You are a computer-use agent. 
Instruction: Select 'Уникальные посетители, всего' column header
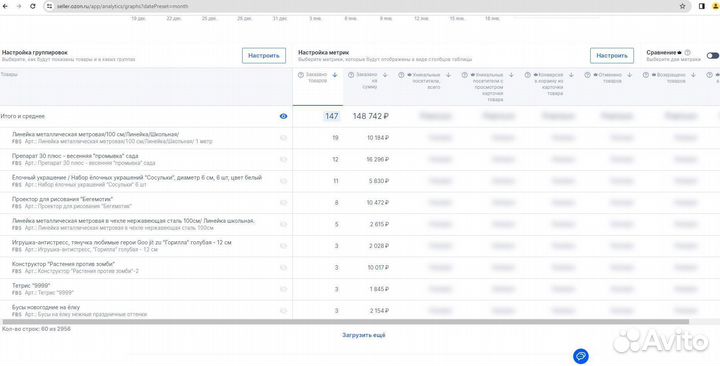pyautogui.click(x=425, y=81)
